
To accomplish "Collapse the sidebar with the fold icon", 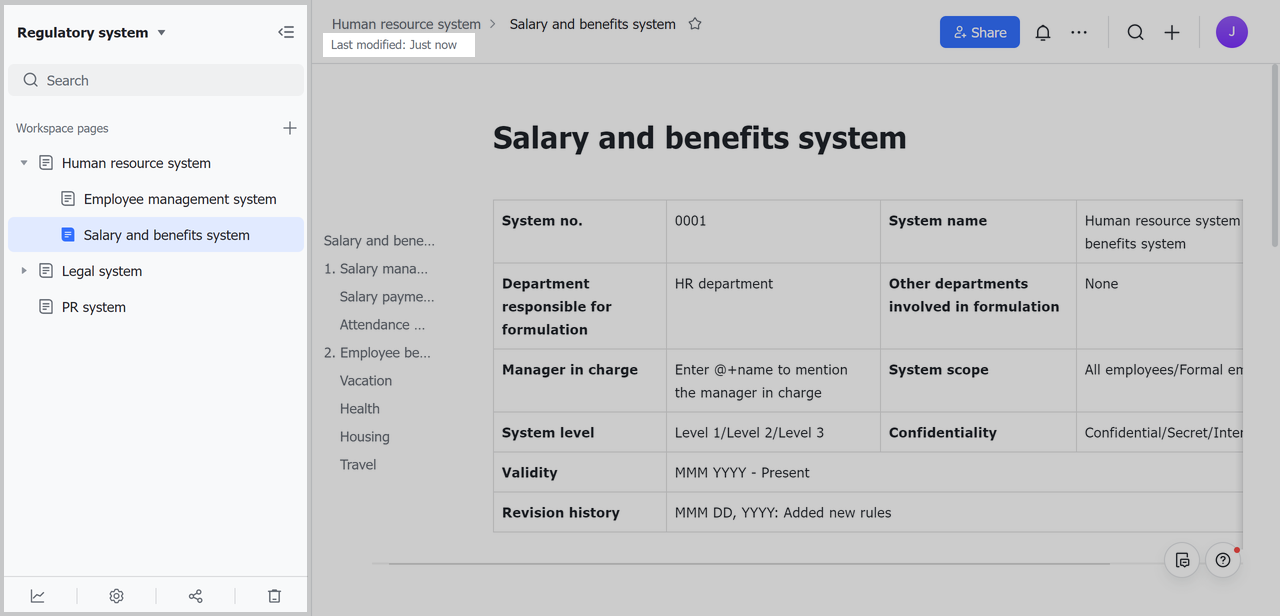I will [x=286, y=32].
